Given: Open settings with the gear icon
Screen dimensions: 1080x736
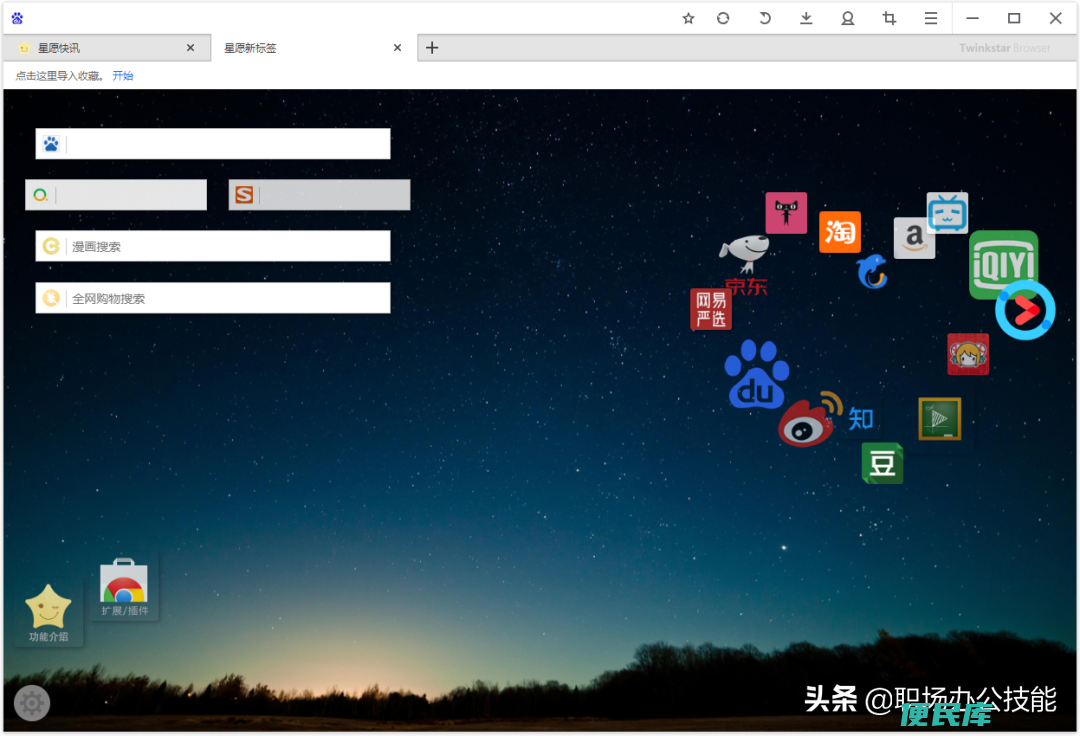Looking at the screenshot, I should (x=32, y=703).
